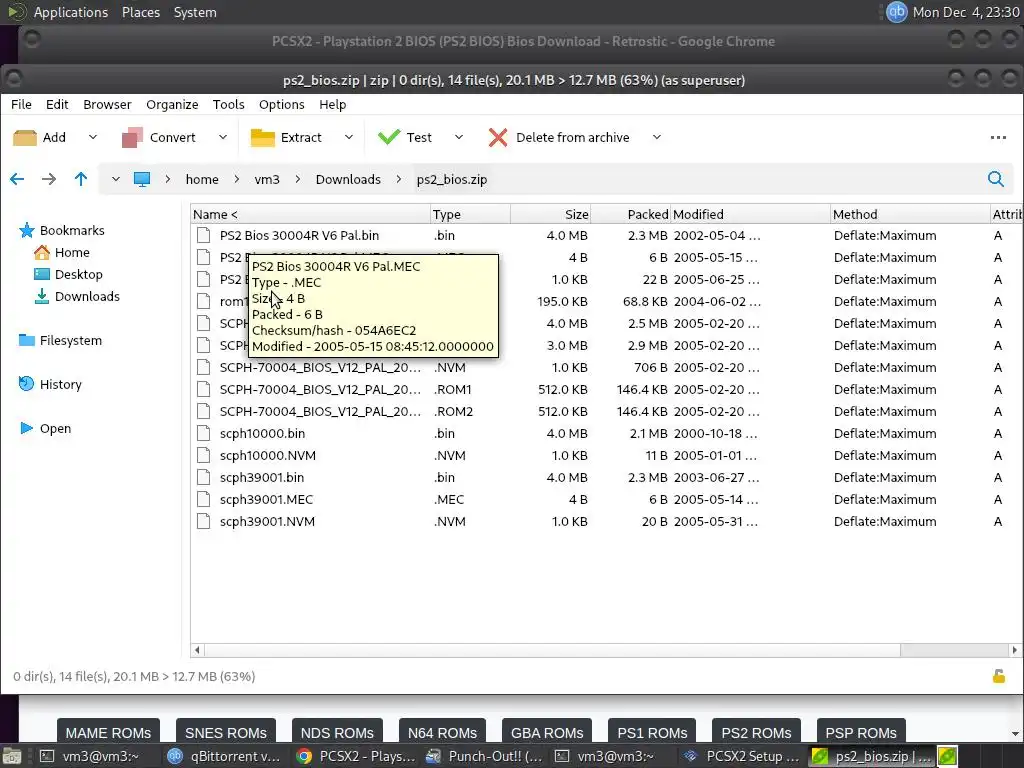Sort by the Size column header
Image resolution: width=1024 pixels, height=768 pixels.
551,214
